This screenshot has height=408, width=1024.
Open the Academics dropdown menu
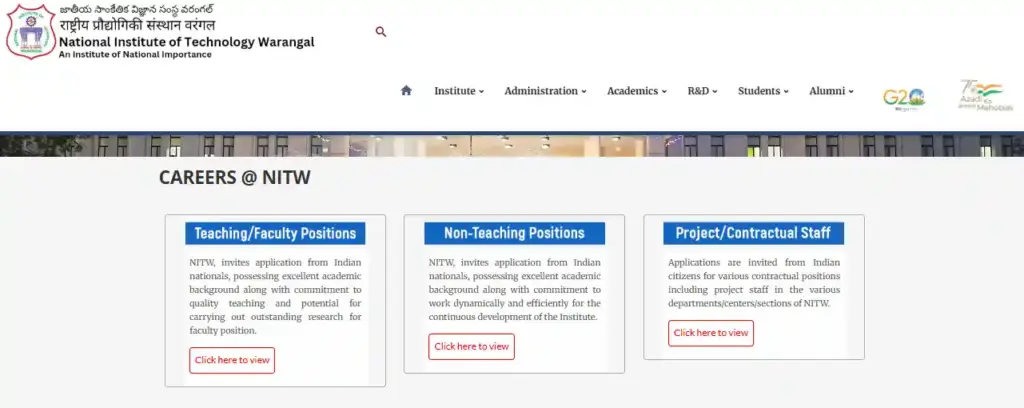pyautogui.click(x=636, y=91)
